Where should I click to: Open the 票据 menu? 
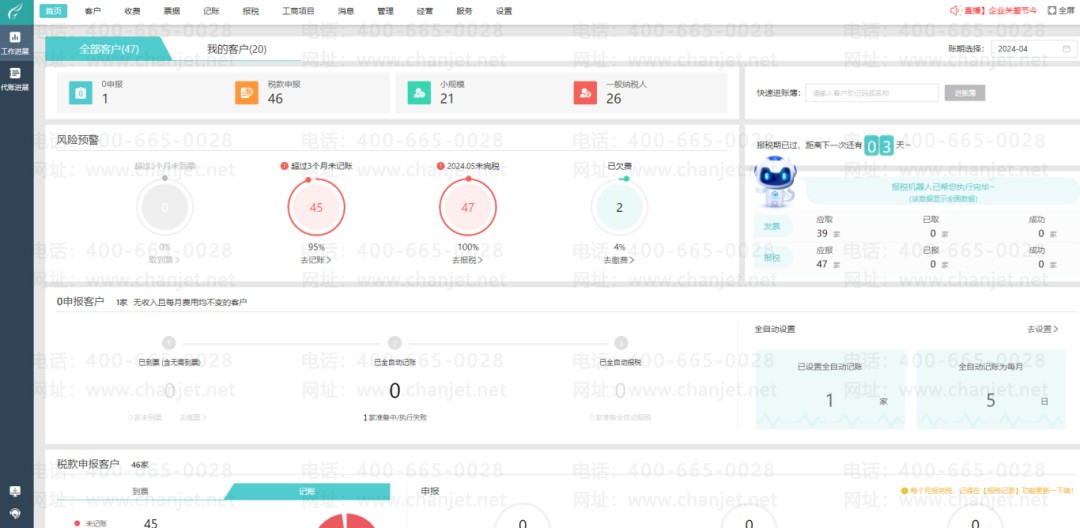click(172, 11)
